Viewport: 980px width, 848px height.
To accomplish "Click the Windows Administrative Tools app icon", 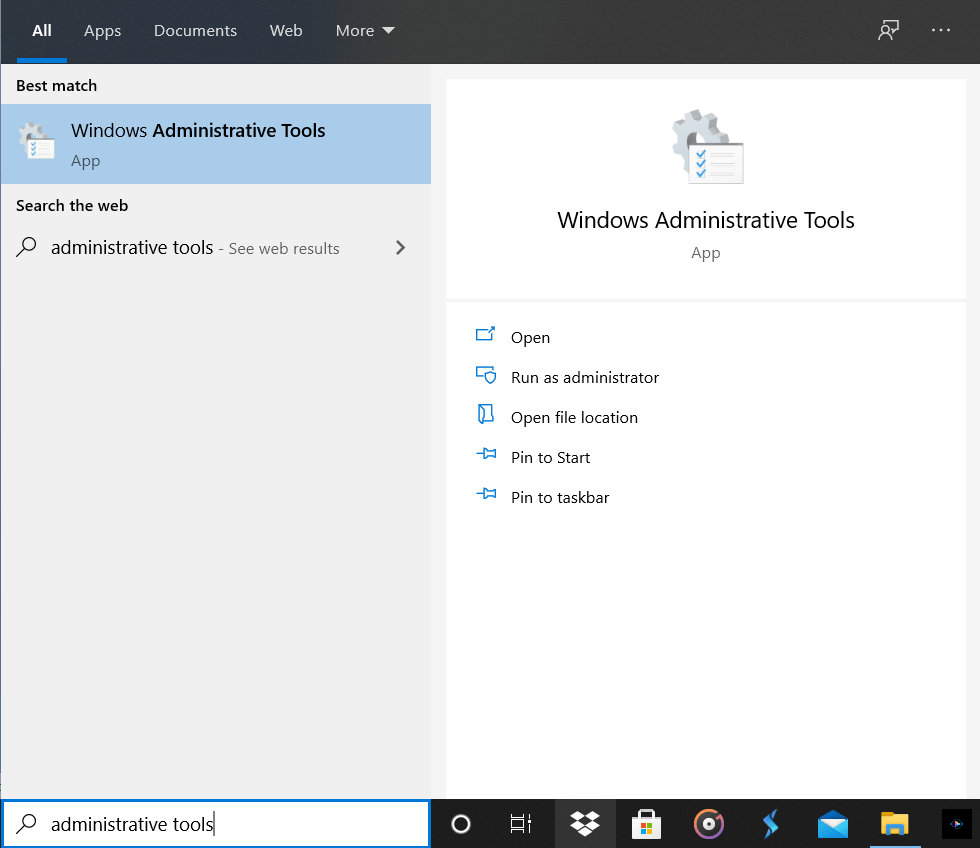I will click(x=37, y=143).
